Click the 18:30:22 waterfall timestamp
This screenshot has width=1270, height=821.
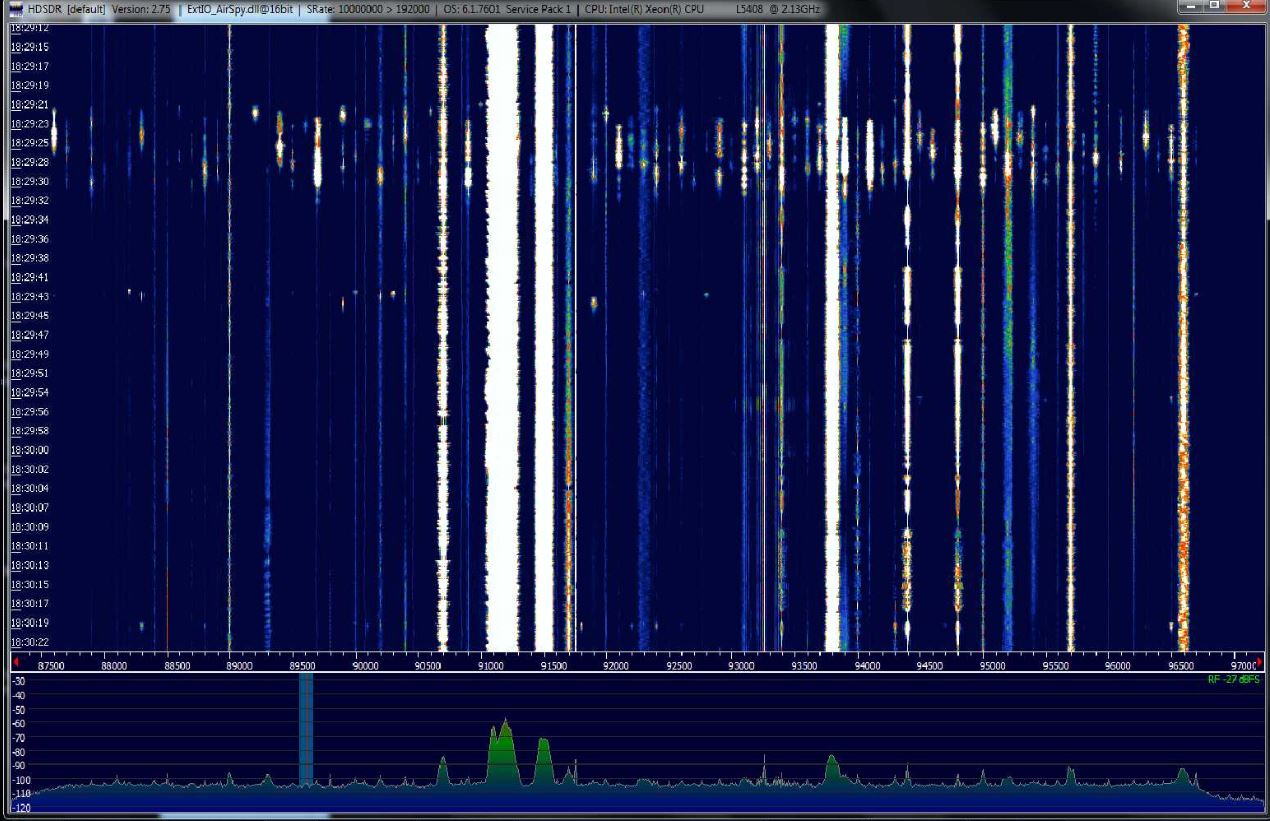click(x=30, y=641)
